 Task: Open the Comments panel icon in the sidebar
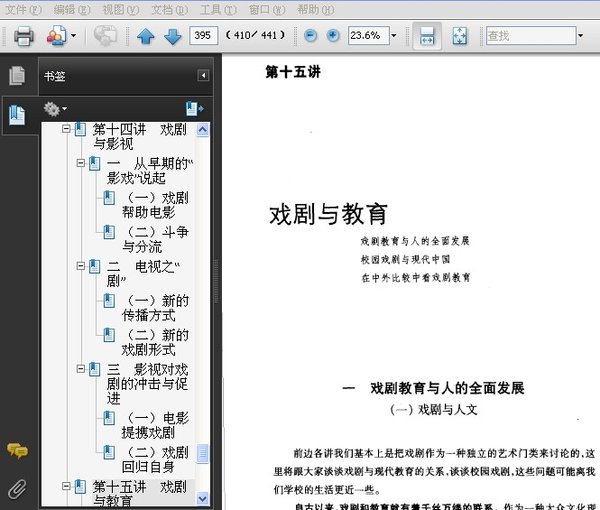tap(16, 451)
